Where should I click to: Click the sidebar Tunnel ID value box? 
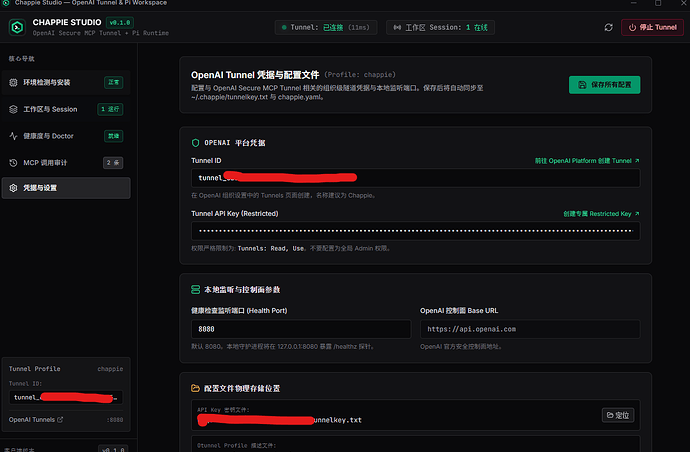tap(66, 397)
